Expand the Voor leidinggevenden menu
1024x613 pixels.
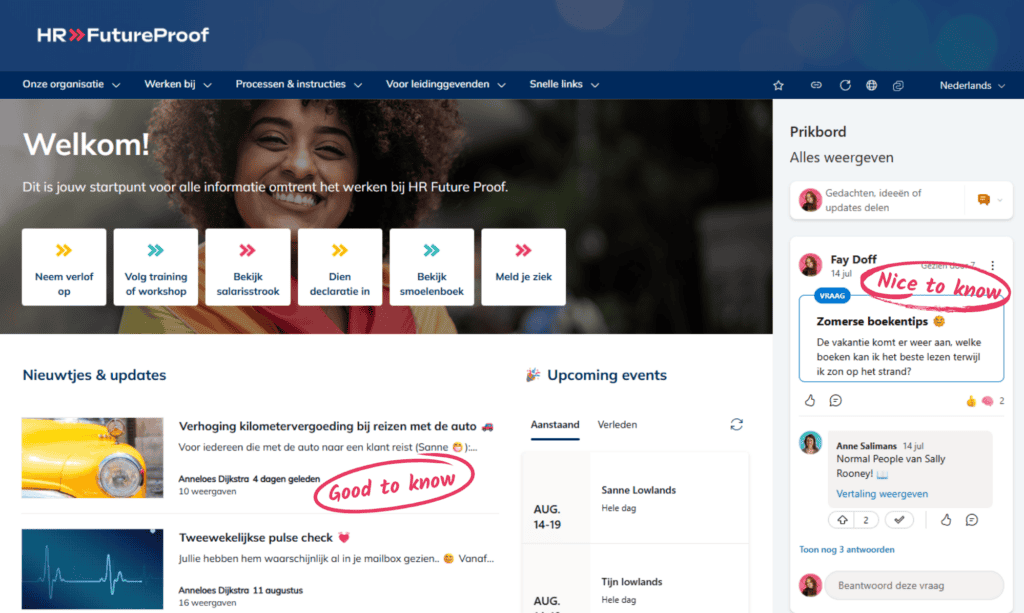tap(445, 84)
